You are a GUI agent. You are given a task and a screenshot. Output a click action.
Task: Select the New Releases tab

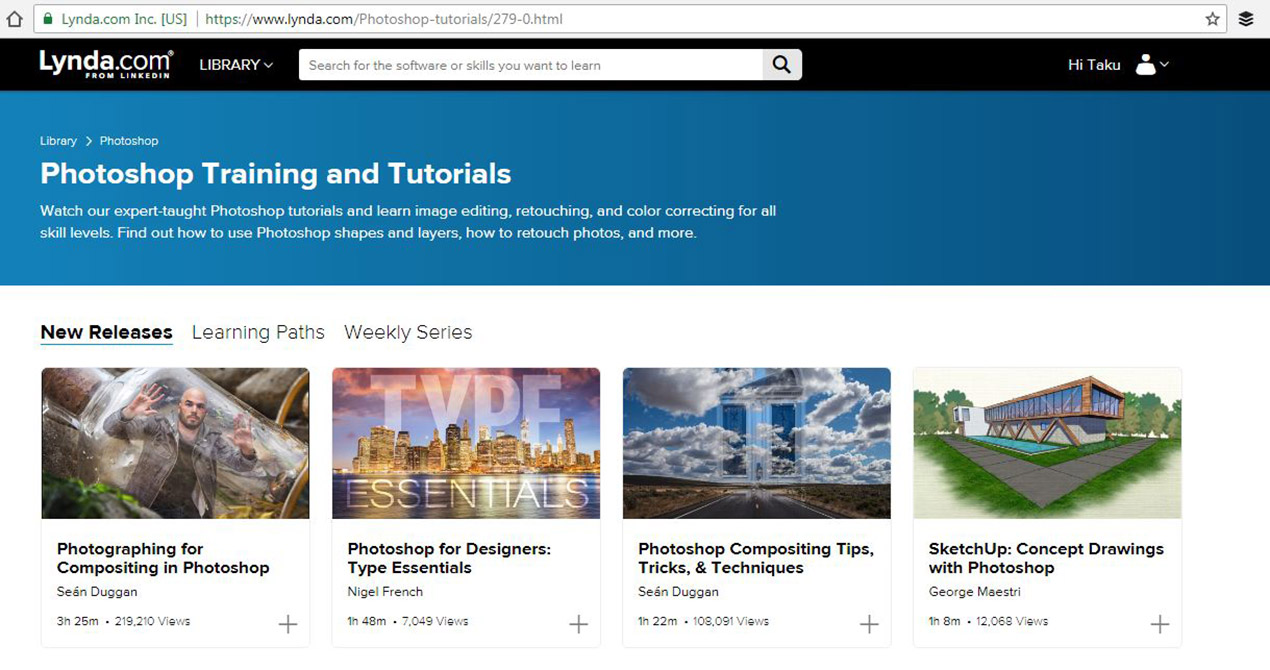tap(106, 332)
